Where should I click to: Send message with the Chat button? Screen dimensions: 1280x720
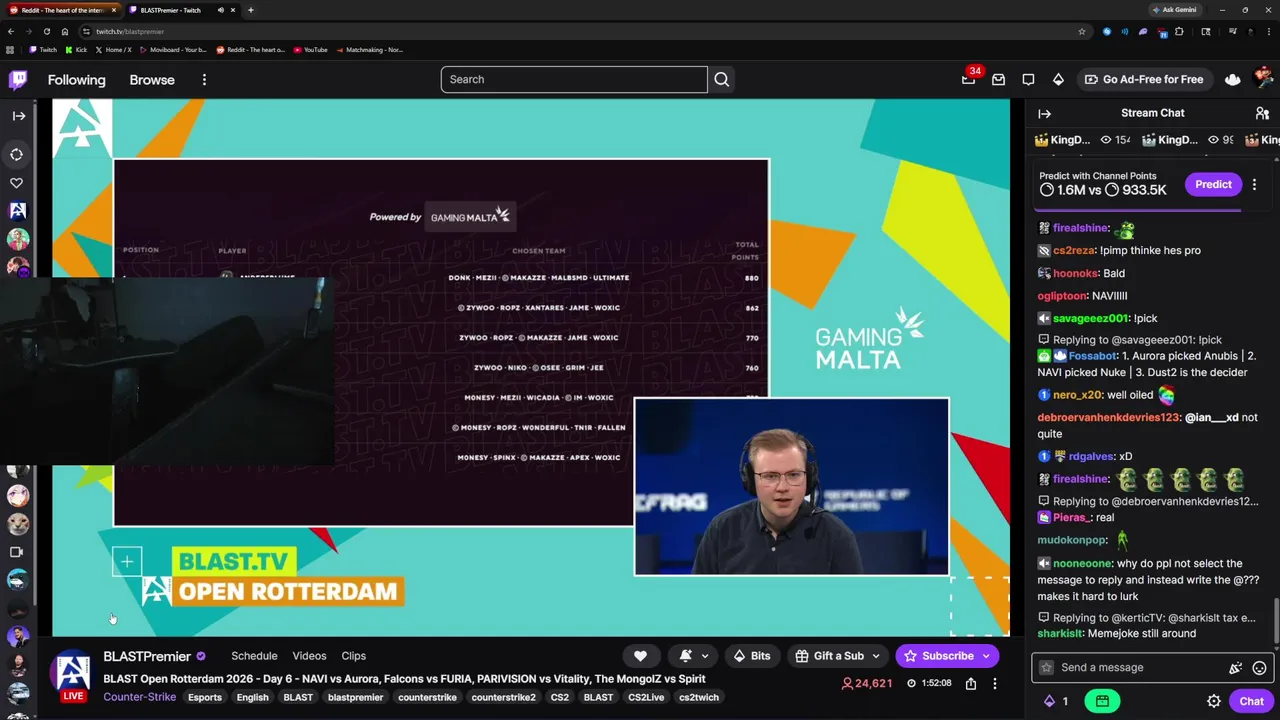1251,701
